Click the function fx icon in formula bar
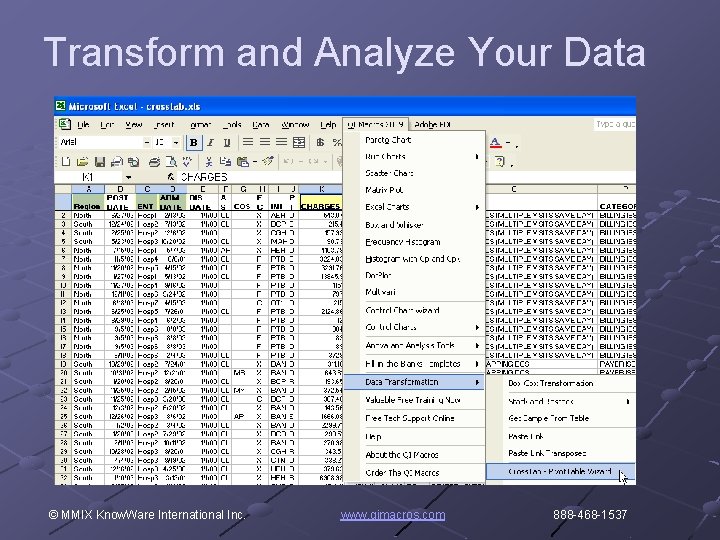This screenshot has width=720, height=540. 171,177
